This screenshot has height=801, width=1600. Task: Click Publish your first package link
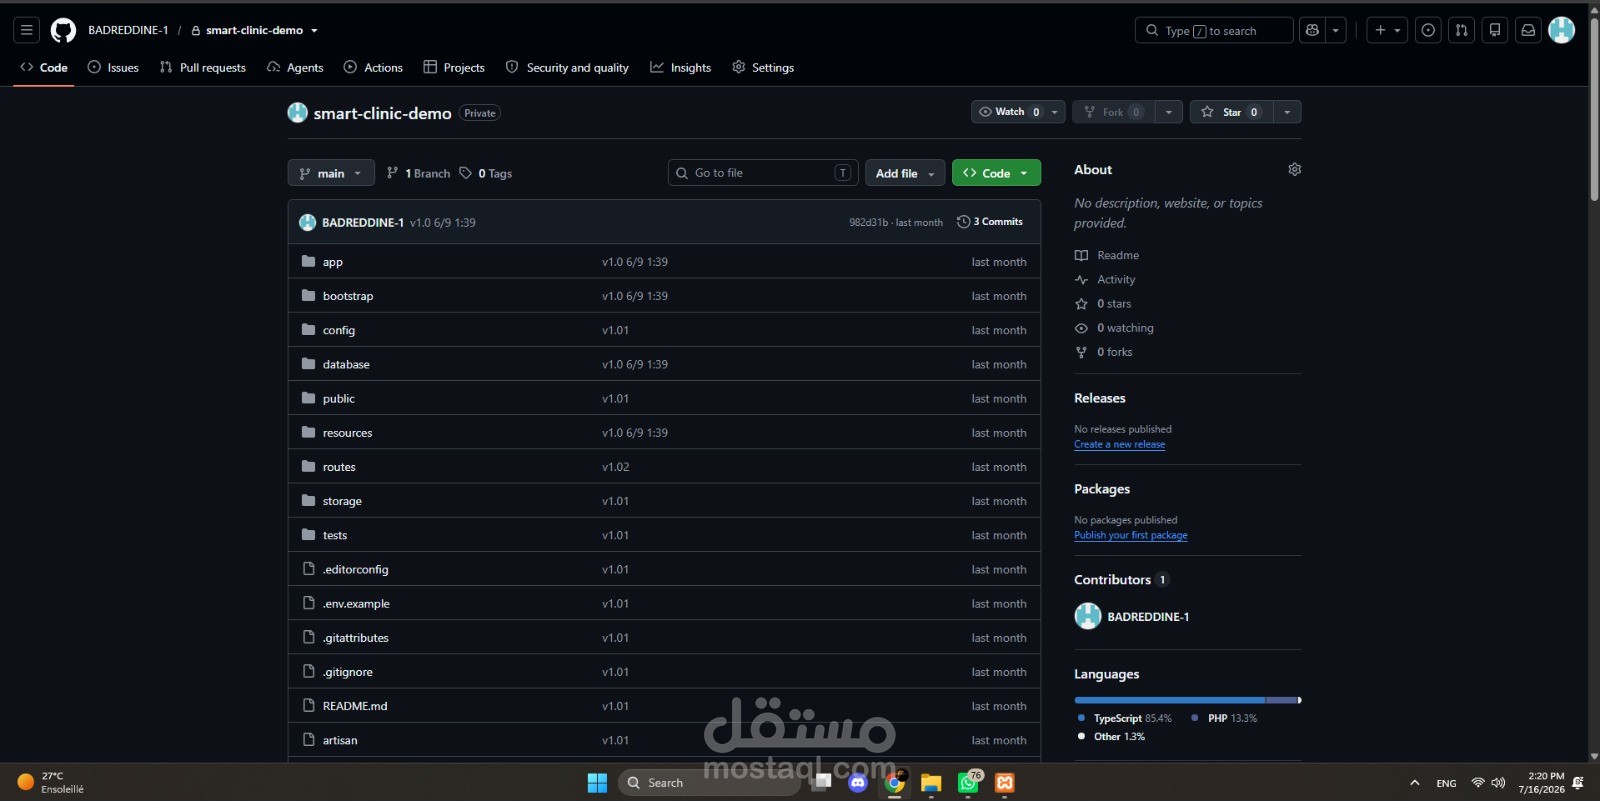tap(1131, 535)
